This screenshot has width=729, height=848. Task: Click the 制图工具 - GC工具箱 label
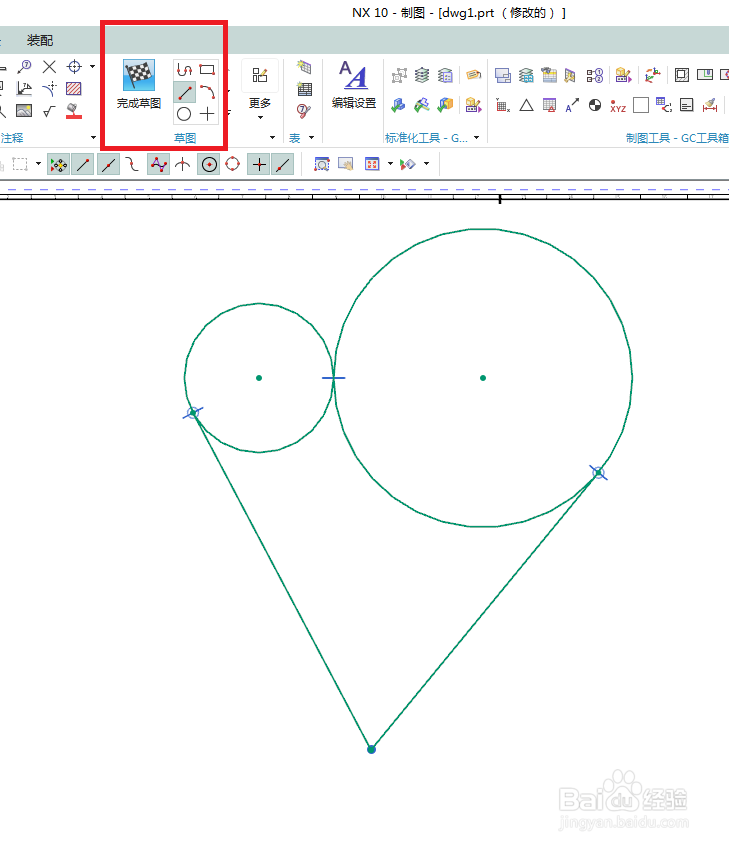[677, 138]
